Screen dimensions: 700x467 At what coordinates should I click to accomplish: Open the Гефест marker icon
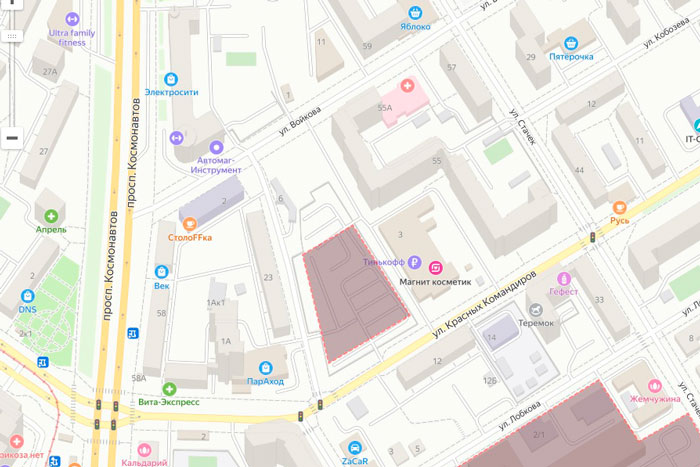pos(564,279)
